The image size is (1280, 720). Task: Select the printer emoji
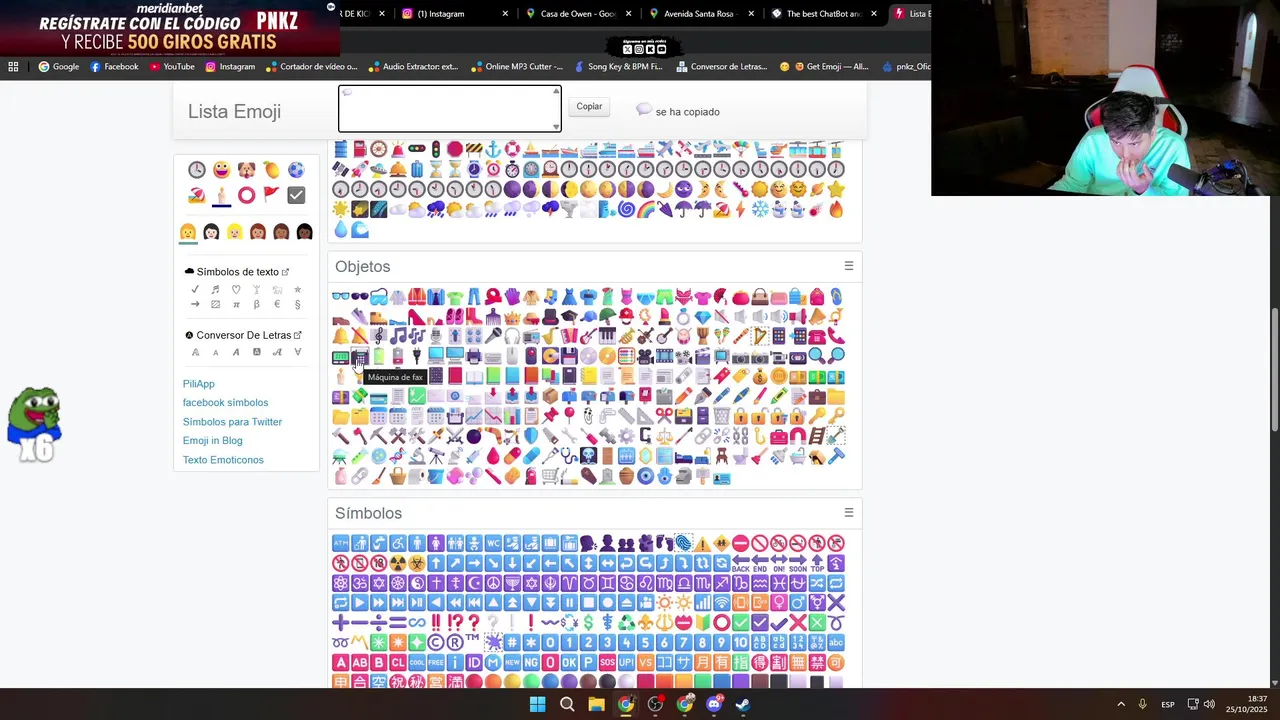pyautogui.click(x=474, y=356)
